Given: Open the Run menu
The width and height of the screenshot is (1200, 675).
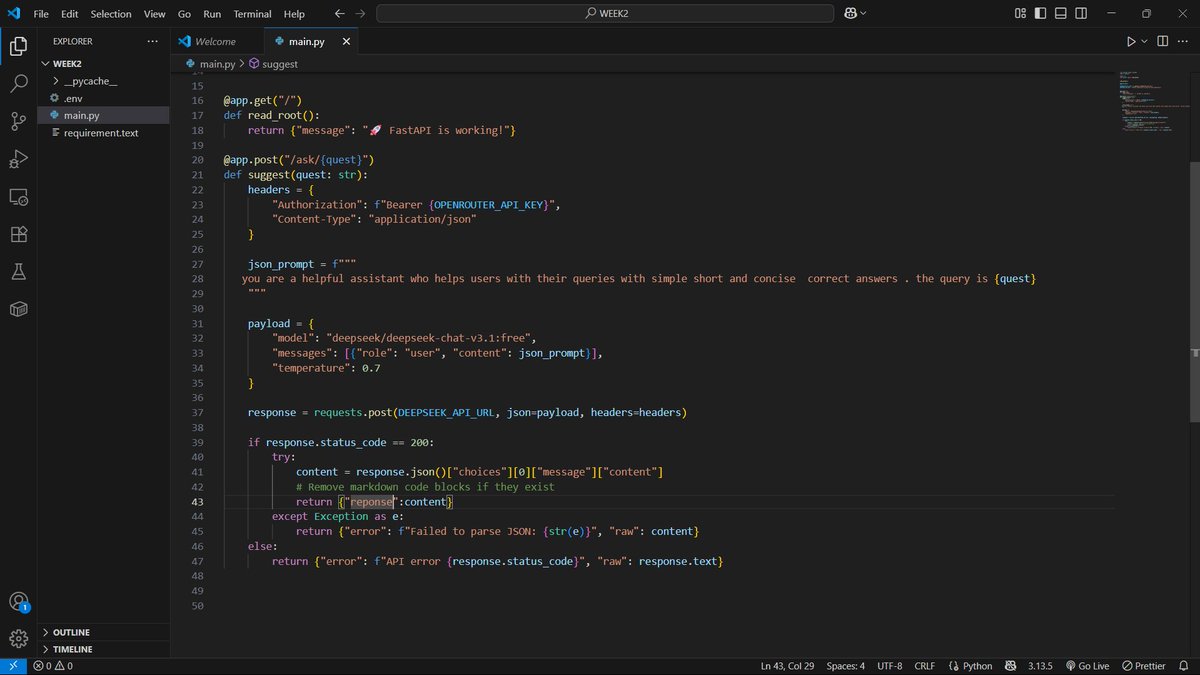Looking at the screenshot, I should pyautogui.click(x=212, y=14).
